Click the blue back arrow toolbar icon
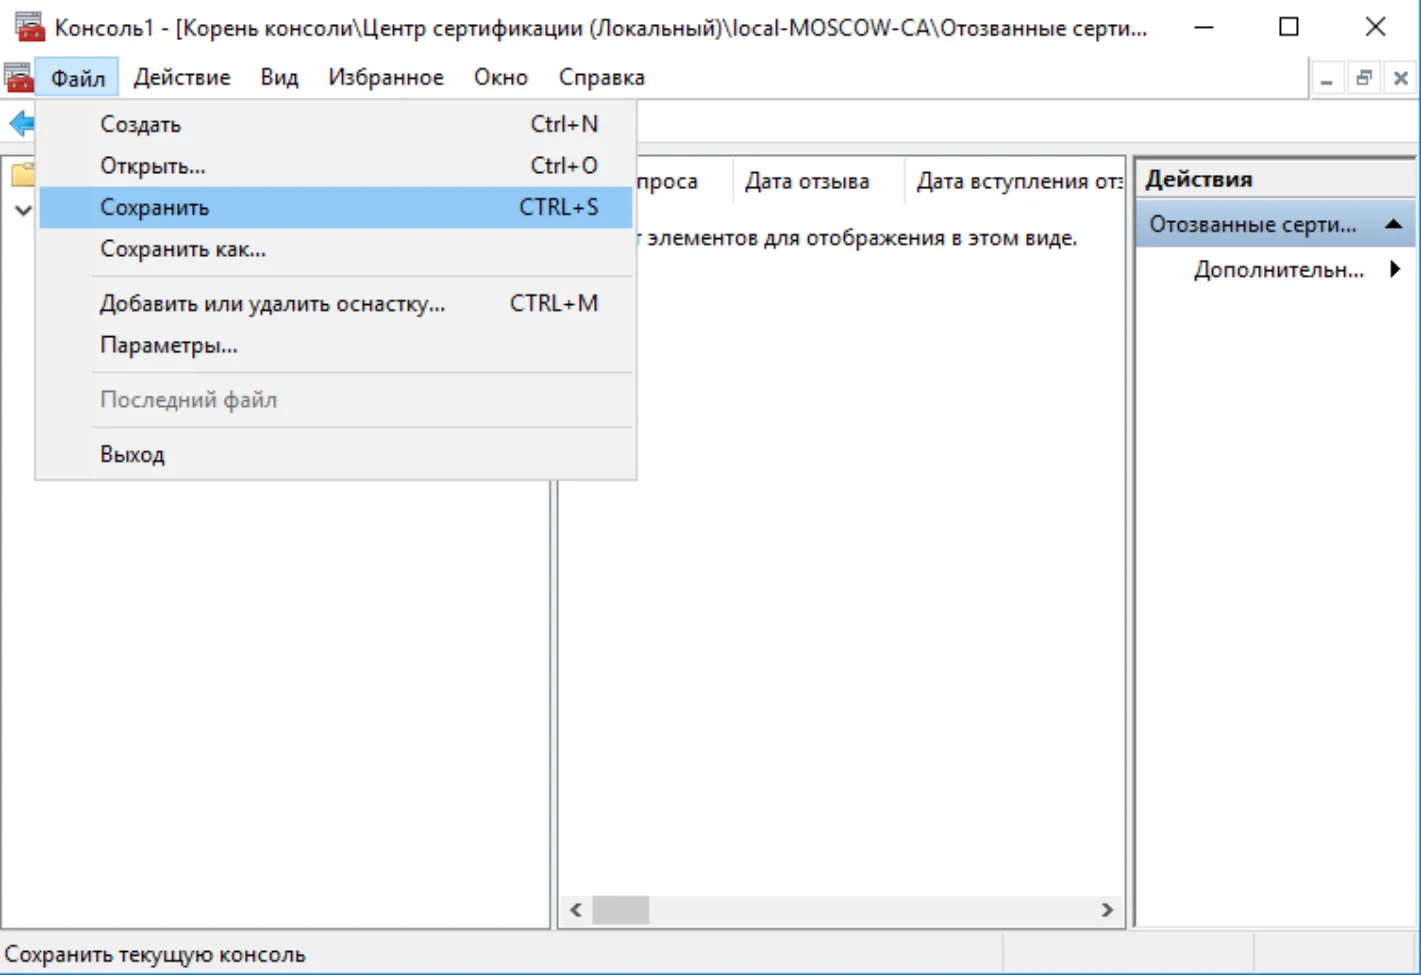The image size is (1421, 975). [21, 124]
